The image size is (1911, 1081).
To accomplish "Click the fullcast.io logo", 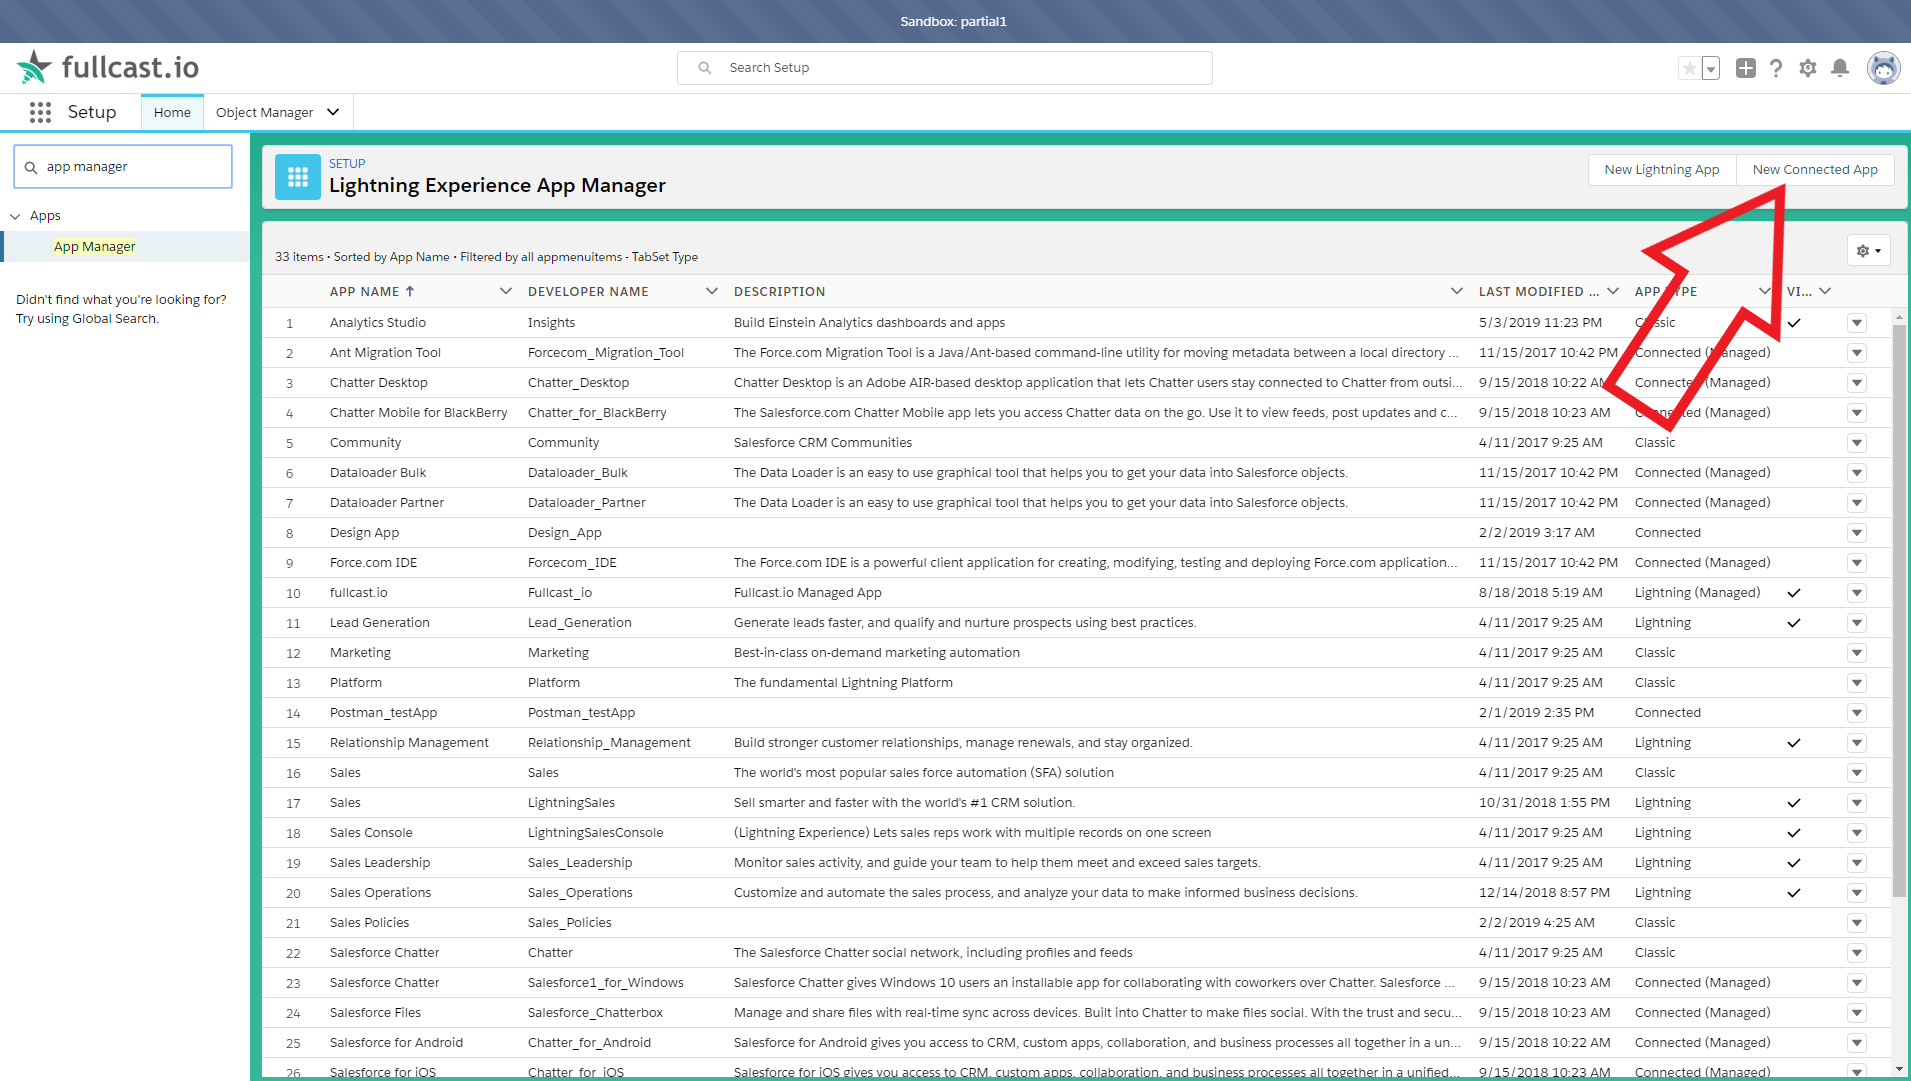I will (108, 67).
